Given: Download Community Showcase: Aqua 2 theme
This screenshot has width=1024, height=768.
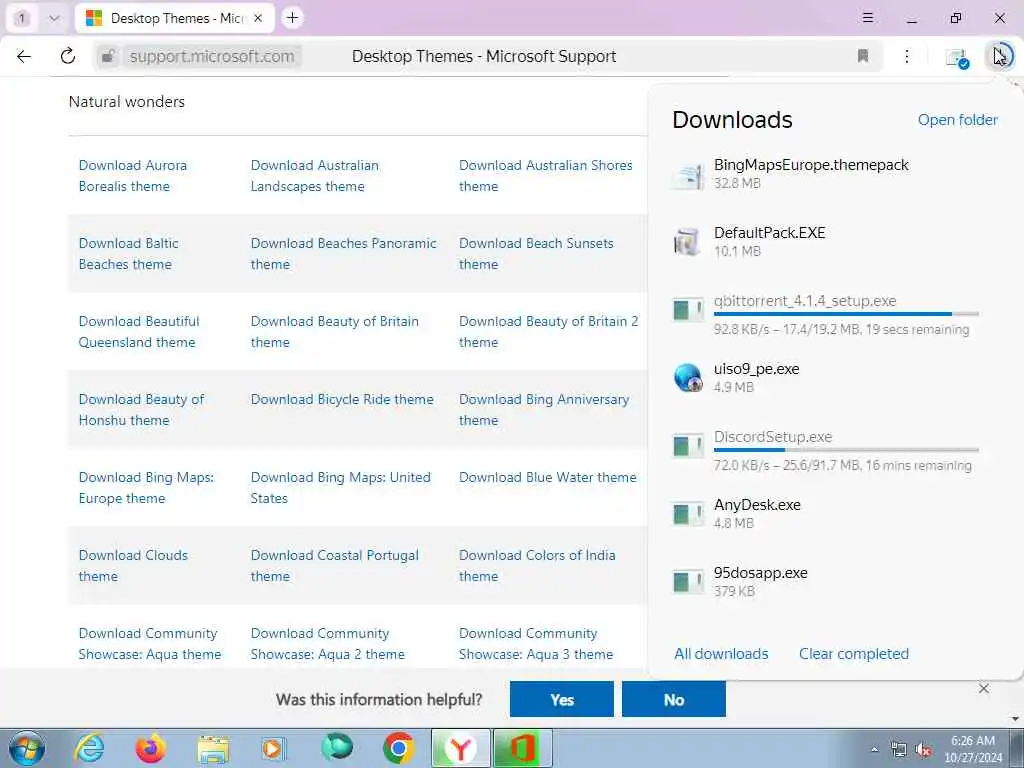Looking at the screenshot, I should [327, 643].
